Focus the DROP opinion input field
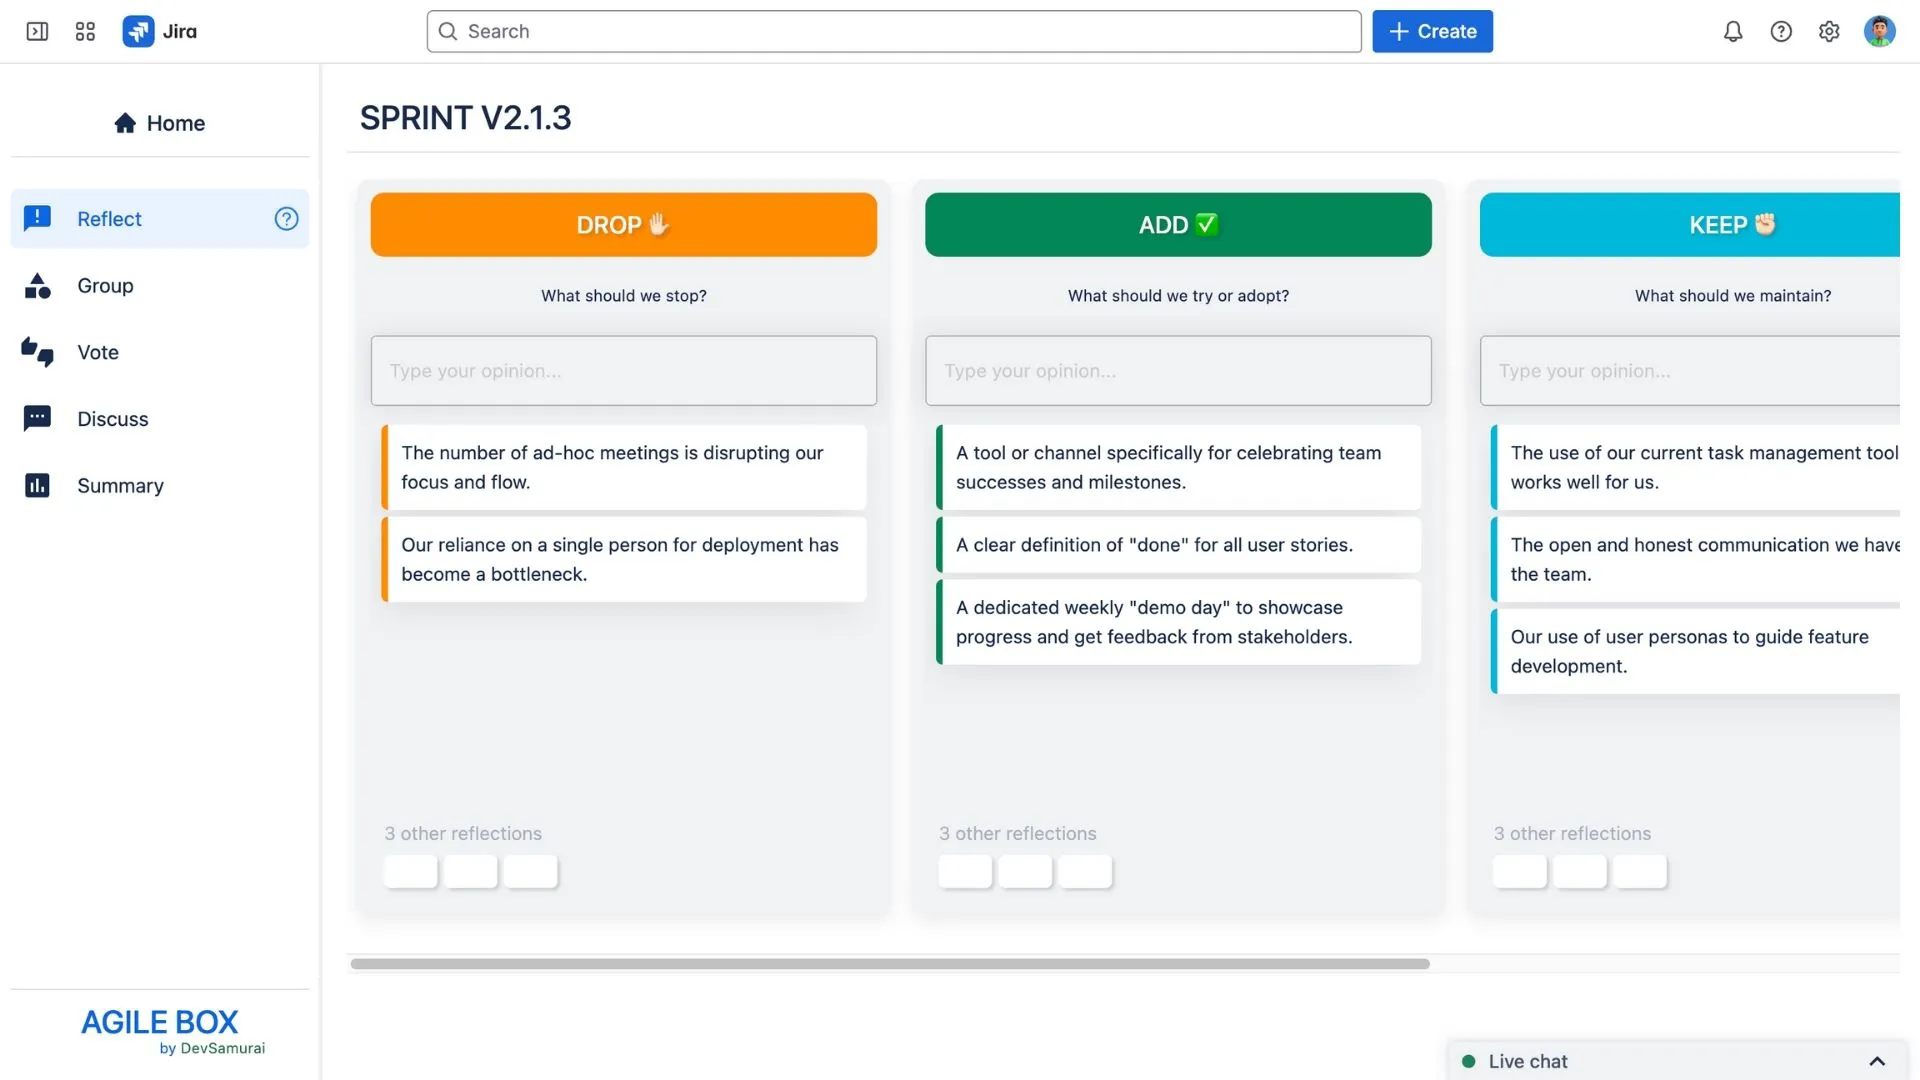 pyautogui.click(x=624, y=371)
